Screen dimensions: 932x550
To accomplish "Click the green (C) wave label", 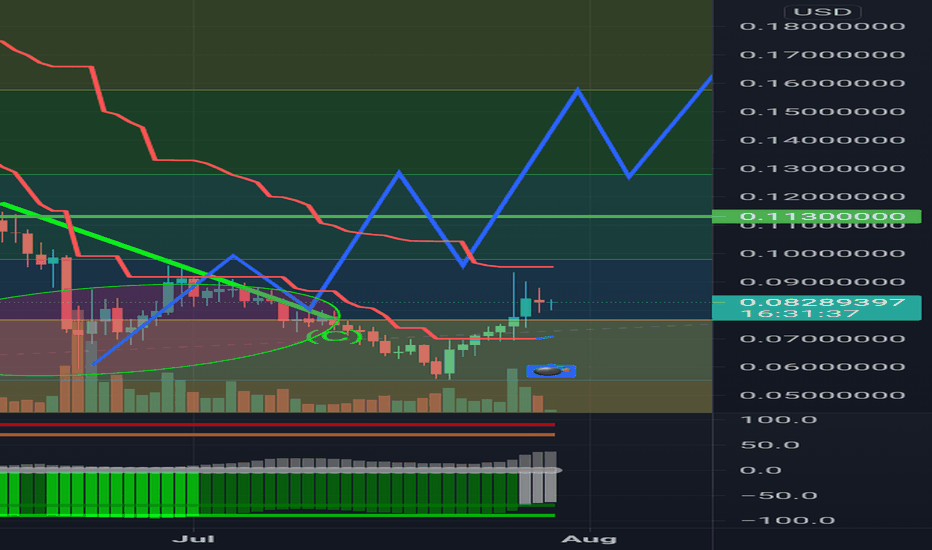I will point(335,337).
